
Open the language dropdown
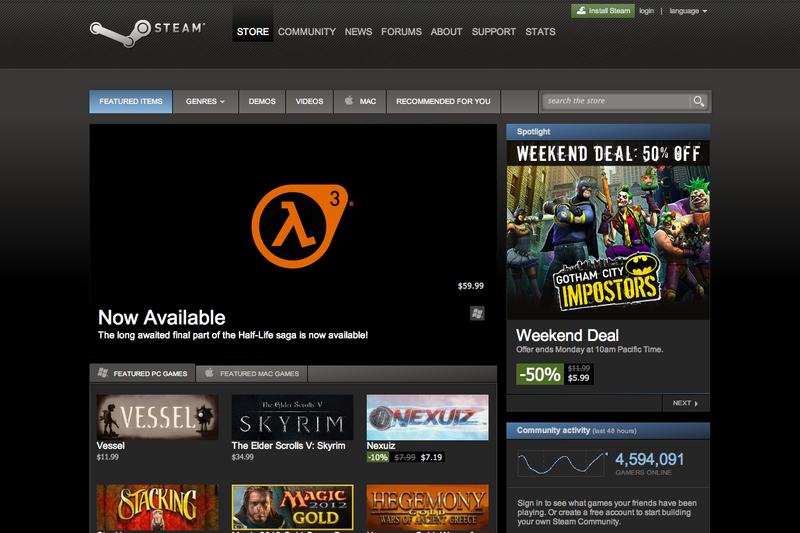(688, 11)
